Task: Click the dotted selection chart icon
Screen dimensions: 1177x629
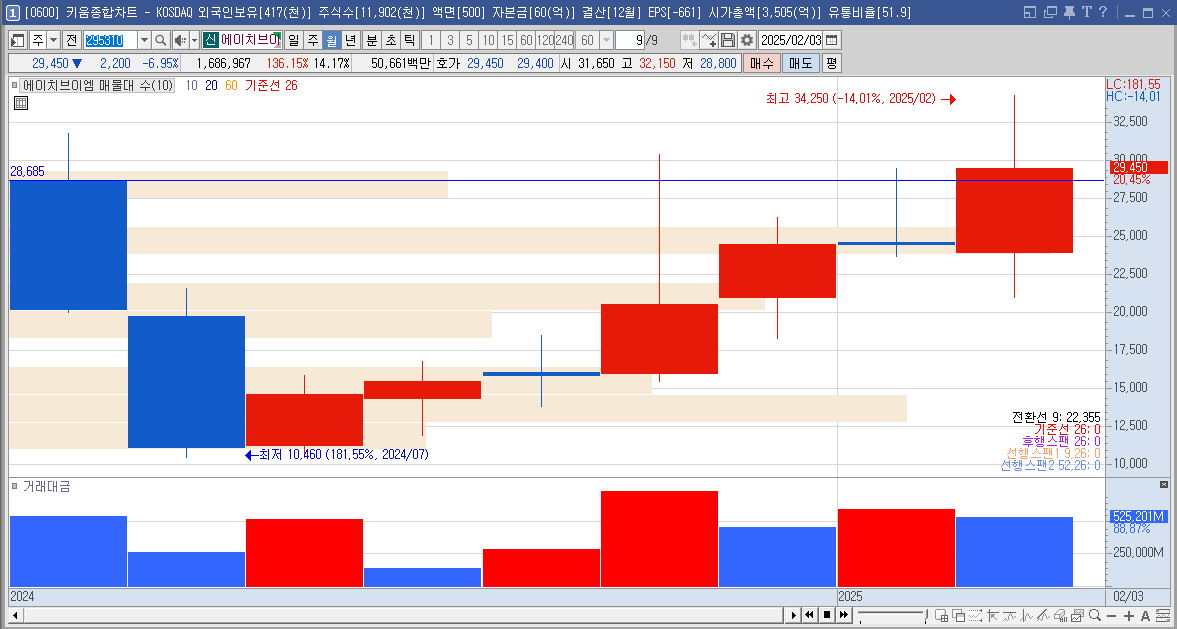Action: pyautogui.click(x=975, y=615)
